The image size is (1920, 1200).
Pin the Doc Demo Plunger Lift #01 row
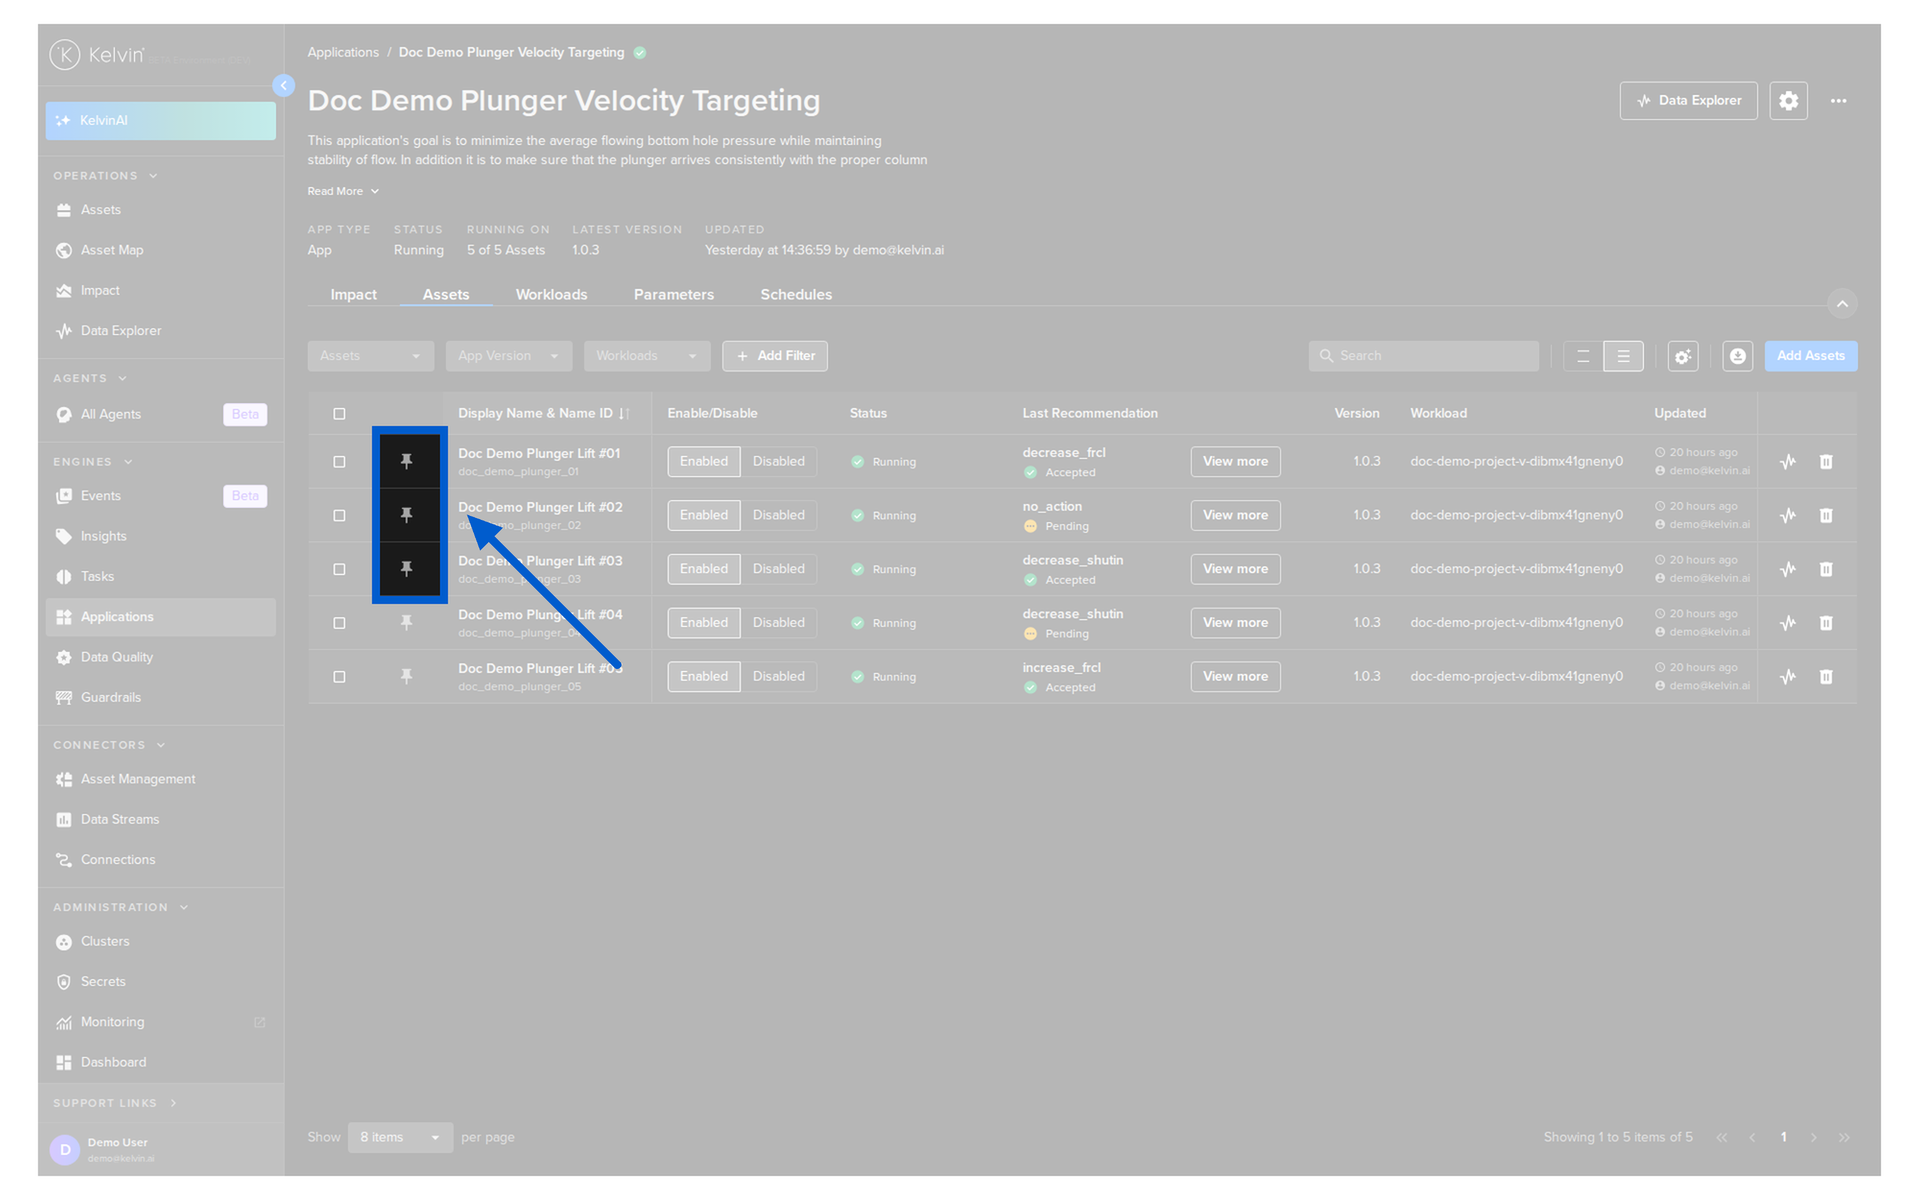pyautogui.click(x=406, y=461)
